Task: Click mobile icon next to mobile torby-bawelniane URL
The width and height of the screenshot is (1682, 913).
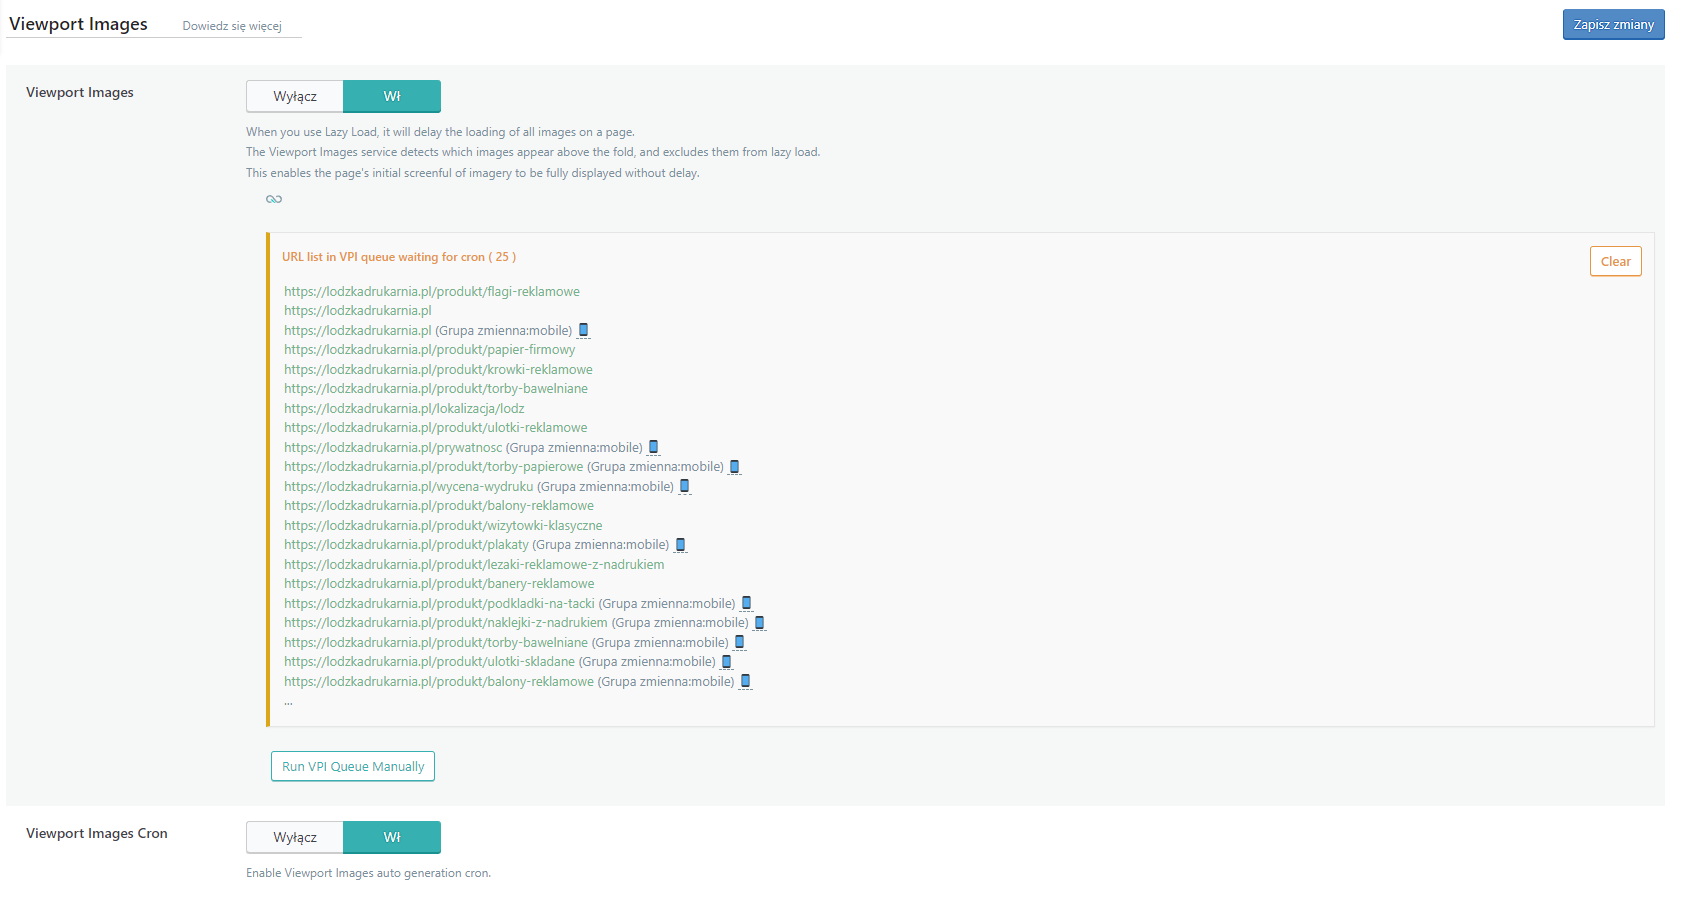Action: point(740,642)
